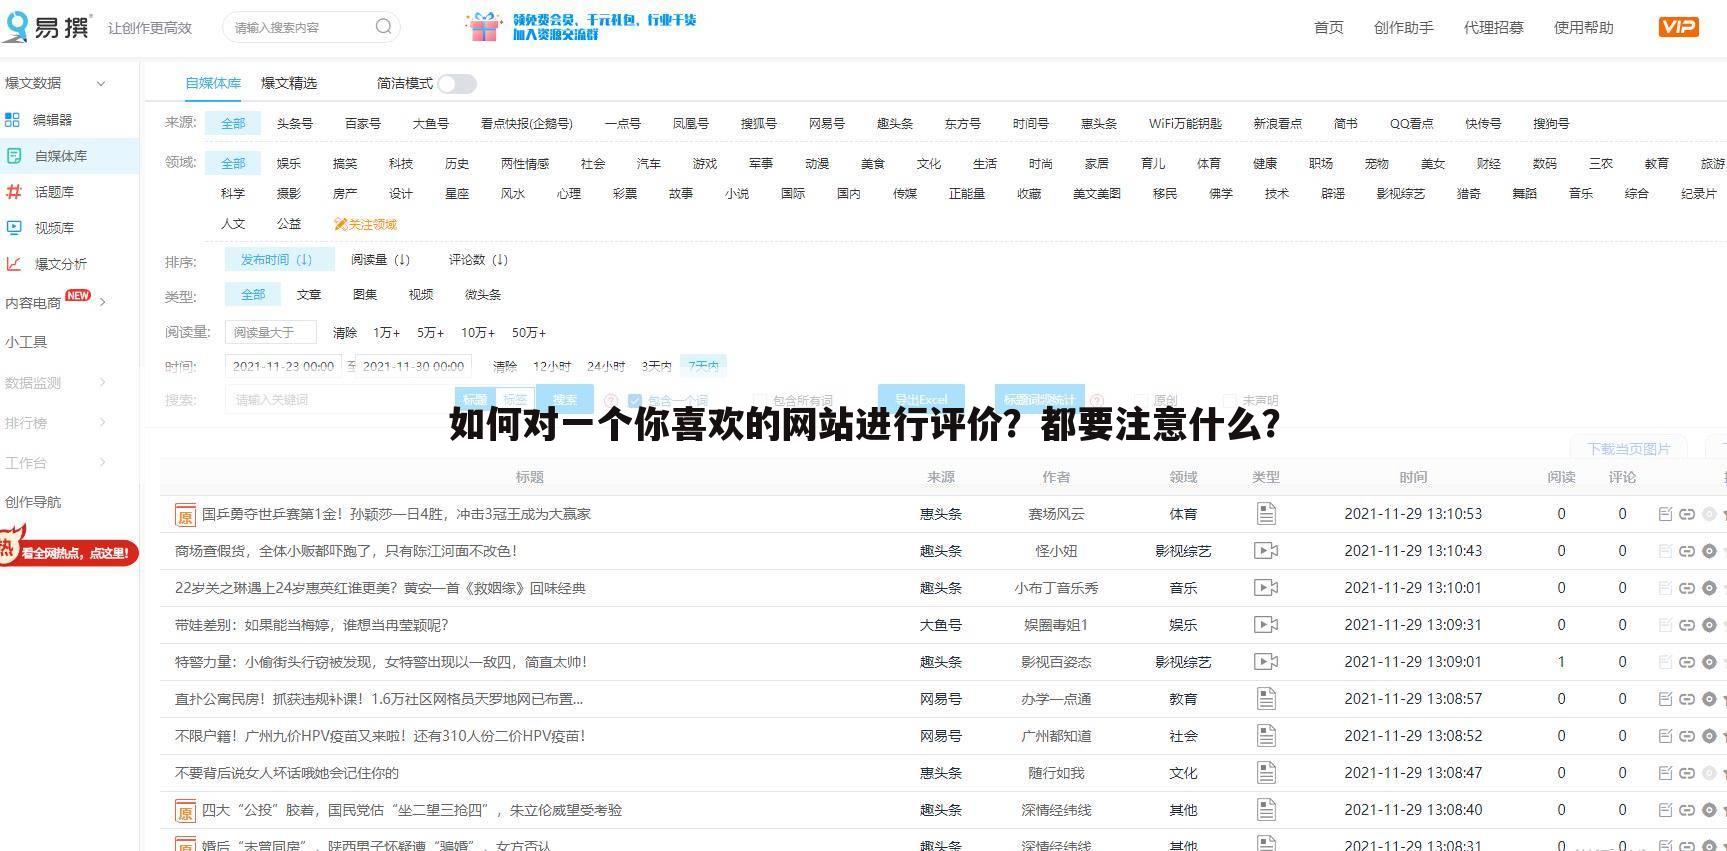The width and height of the screenshot is (1727, 851).
Task: Go to 首页 in top navigation
Action: 1329,28
